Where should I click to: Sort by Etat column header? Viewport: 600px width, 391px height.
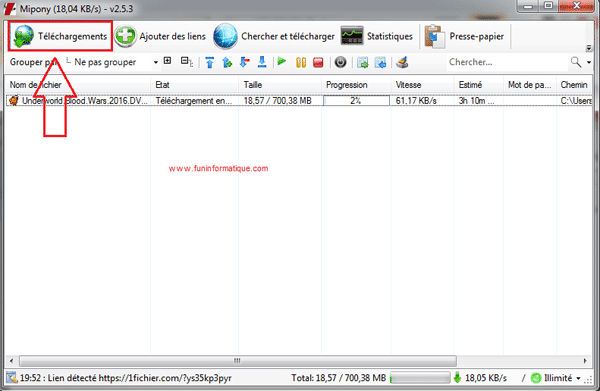pos(195,85)
